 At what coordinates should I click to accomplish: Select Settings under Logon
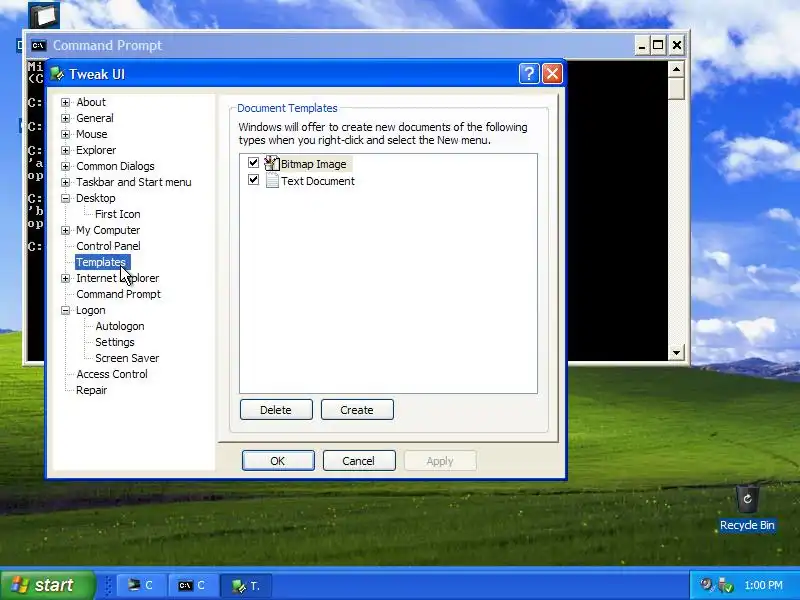click(115, 342)
